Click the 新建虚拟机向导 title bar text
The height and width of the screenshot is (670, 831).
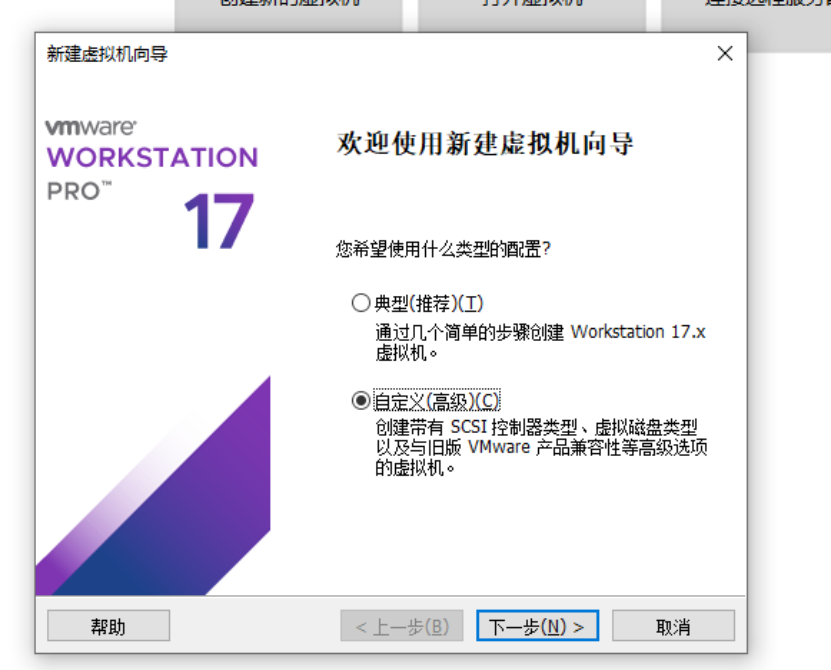[x=107, y=54]
